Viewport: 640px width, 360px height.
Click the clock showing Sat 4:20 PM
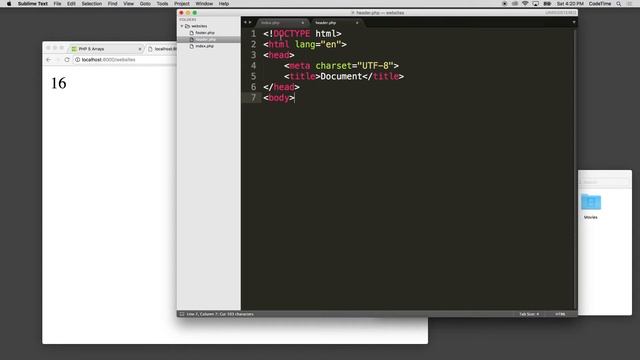[570, 4]
